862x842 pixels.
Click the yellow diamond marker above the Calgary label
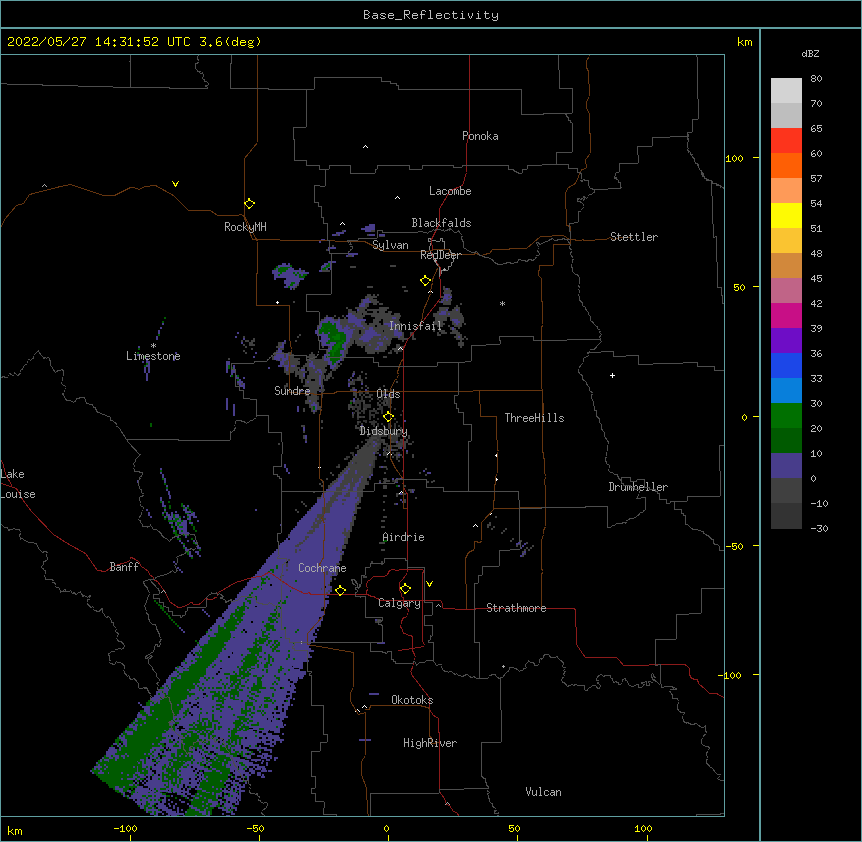(x=405, y=589)
